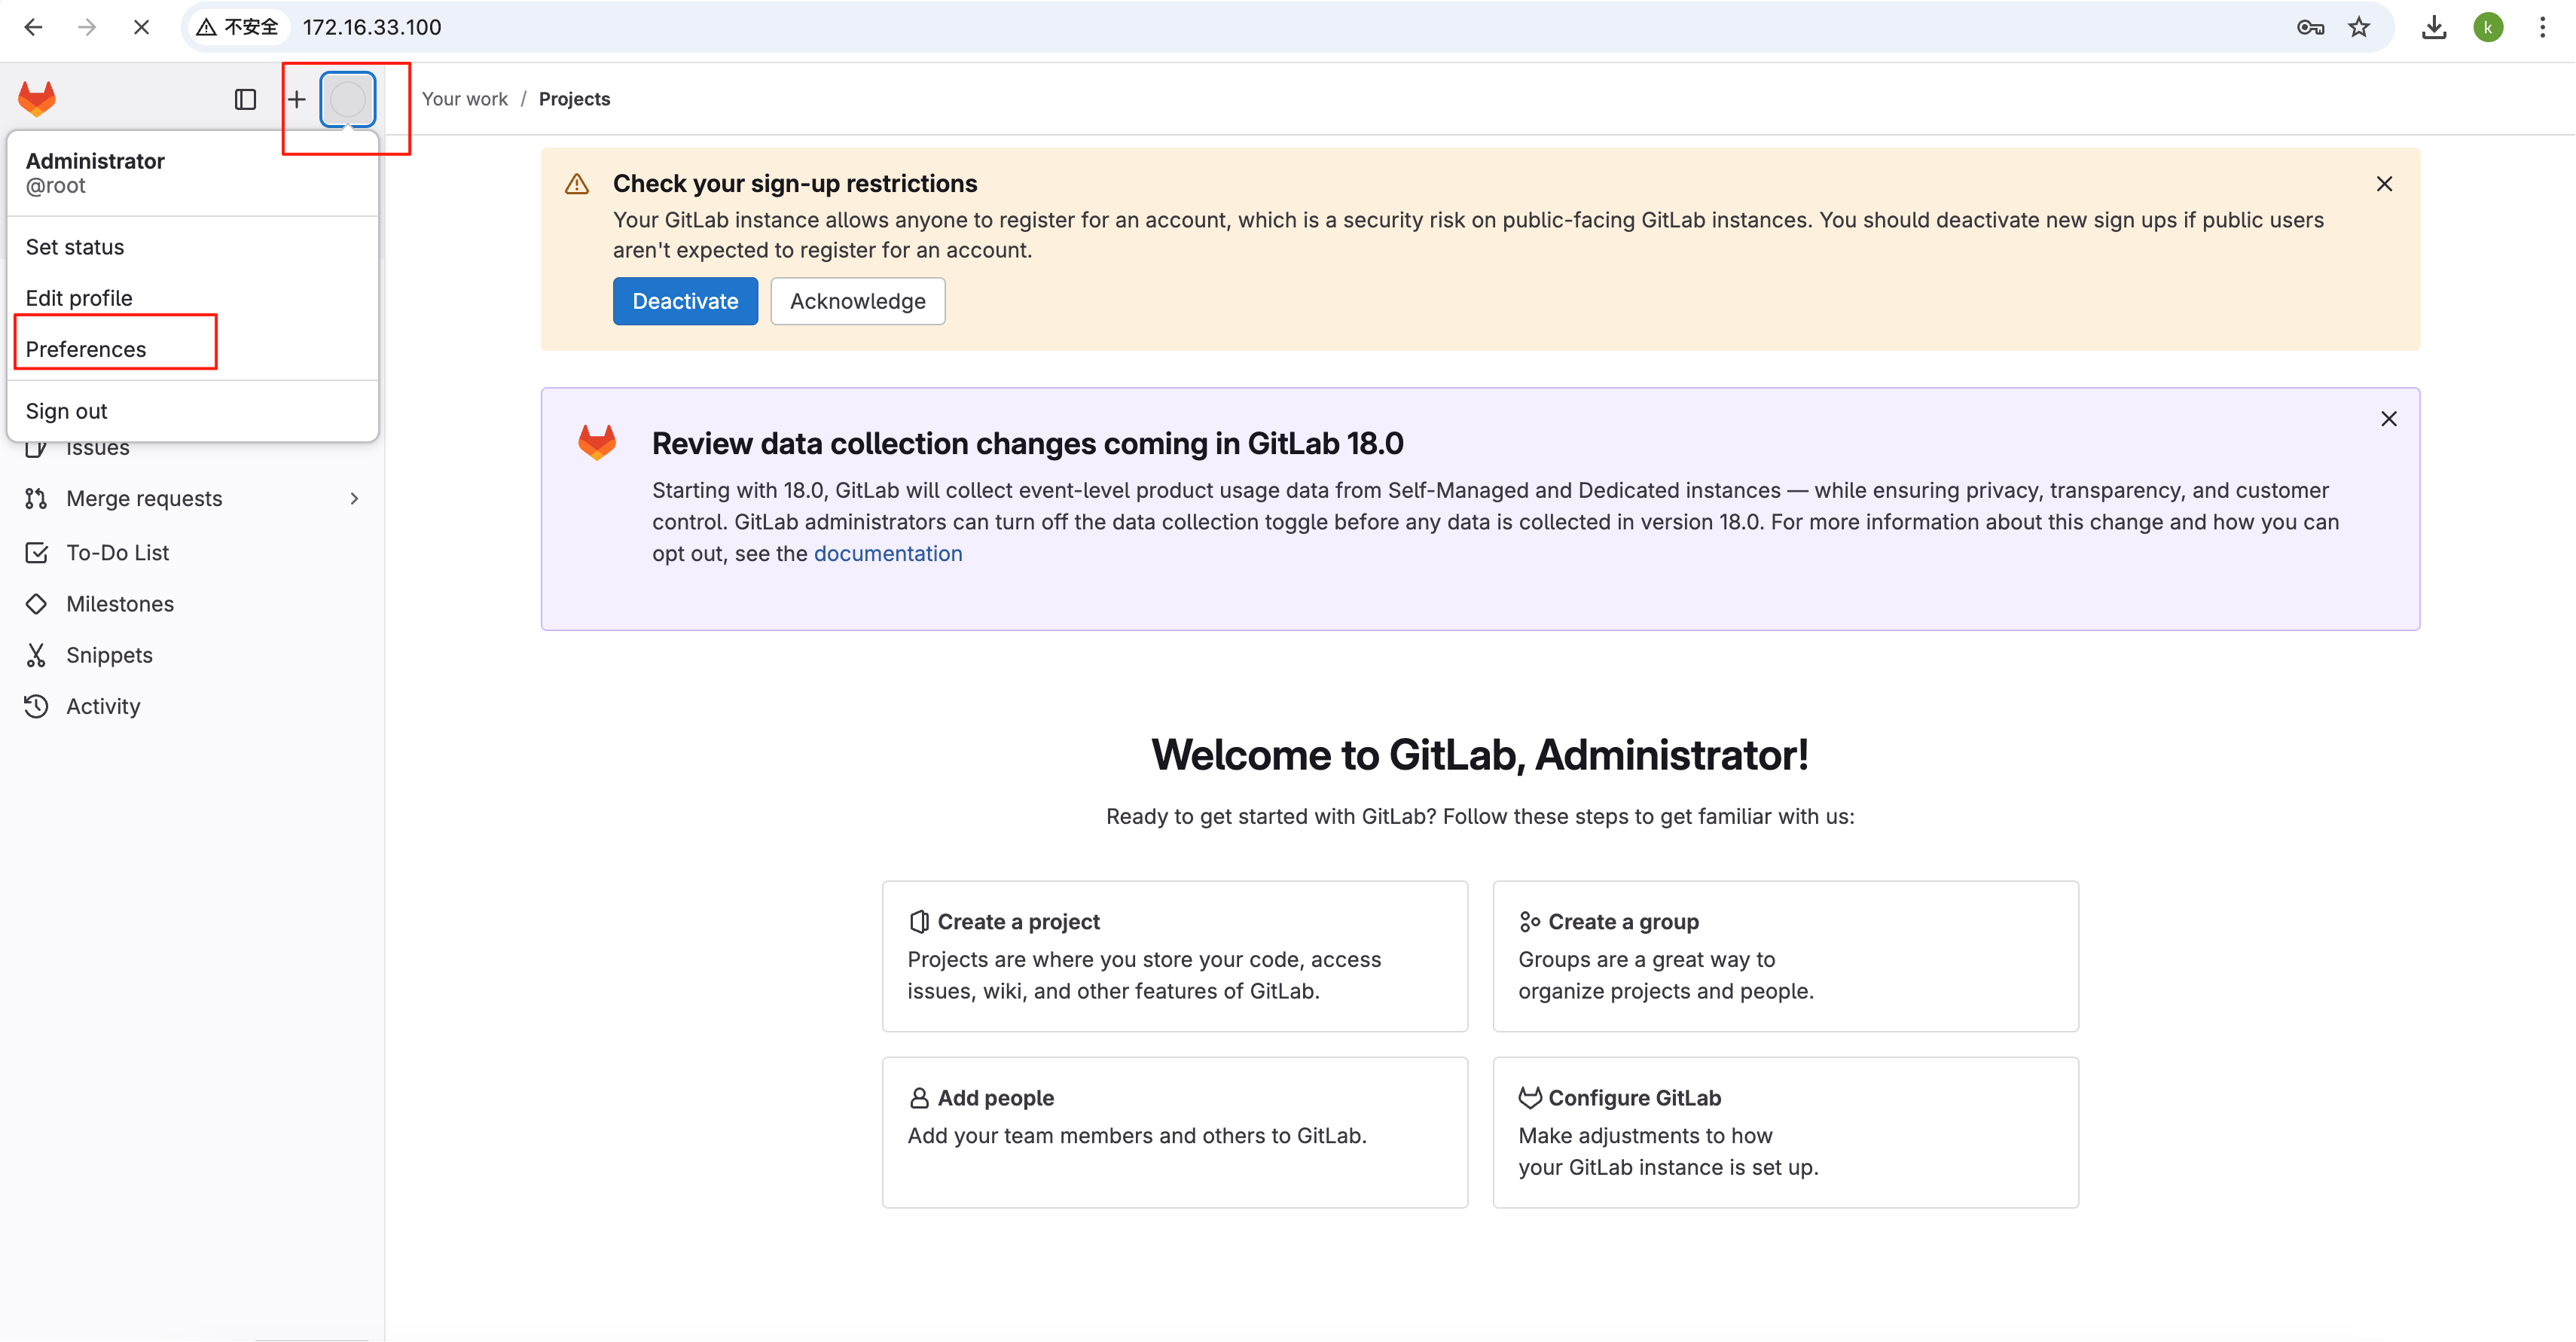The image size is (2576, 1342).
Task: Open To-Do List in sidebar
Action: click(x=193, y=552)
